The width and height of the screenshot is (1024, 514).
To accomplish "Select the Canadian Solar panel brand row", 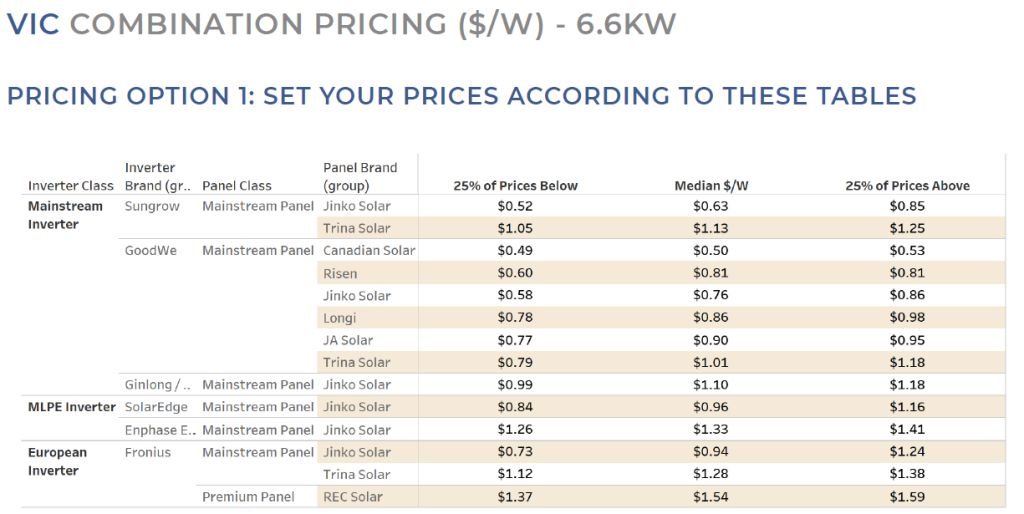I will tap(369, 250).
